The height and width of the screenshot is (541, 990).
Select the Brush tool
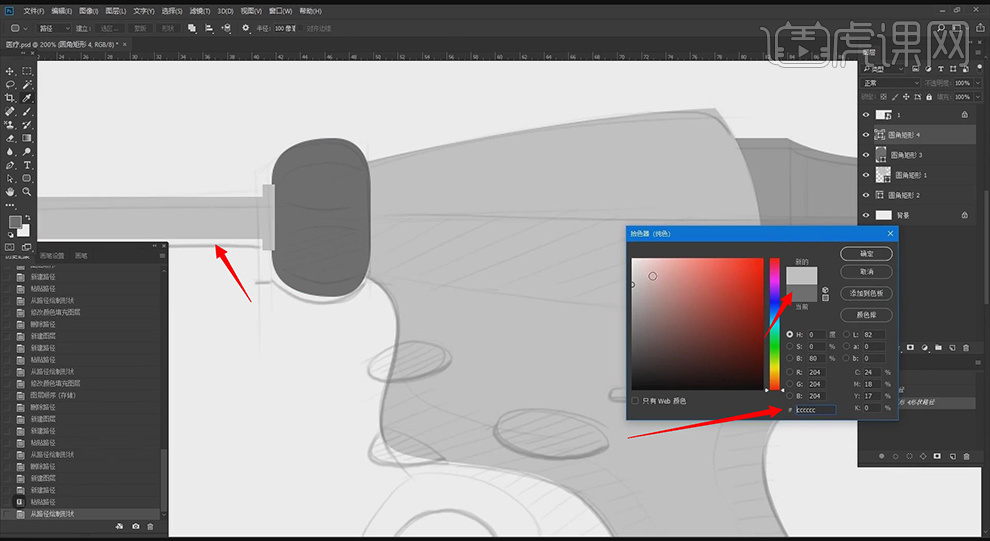click(x=27, y=111)
